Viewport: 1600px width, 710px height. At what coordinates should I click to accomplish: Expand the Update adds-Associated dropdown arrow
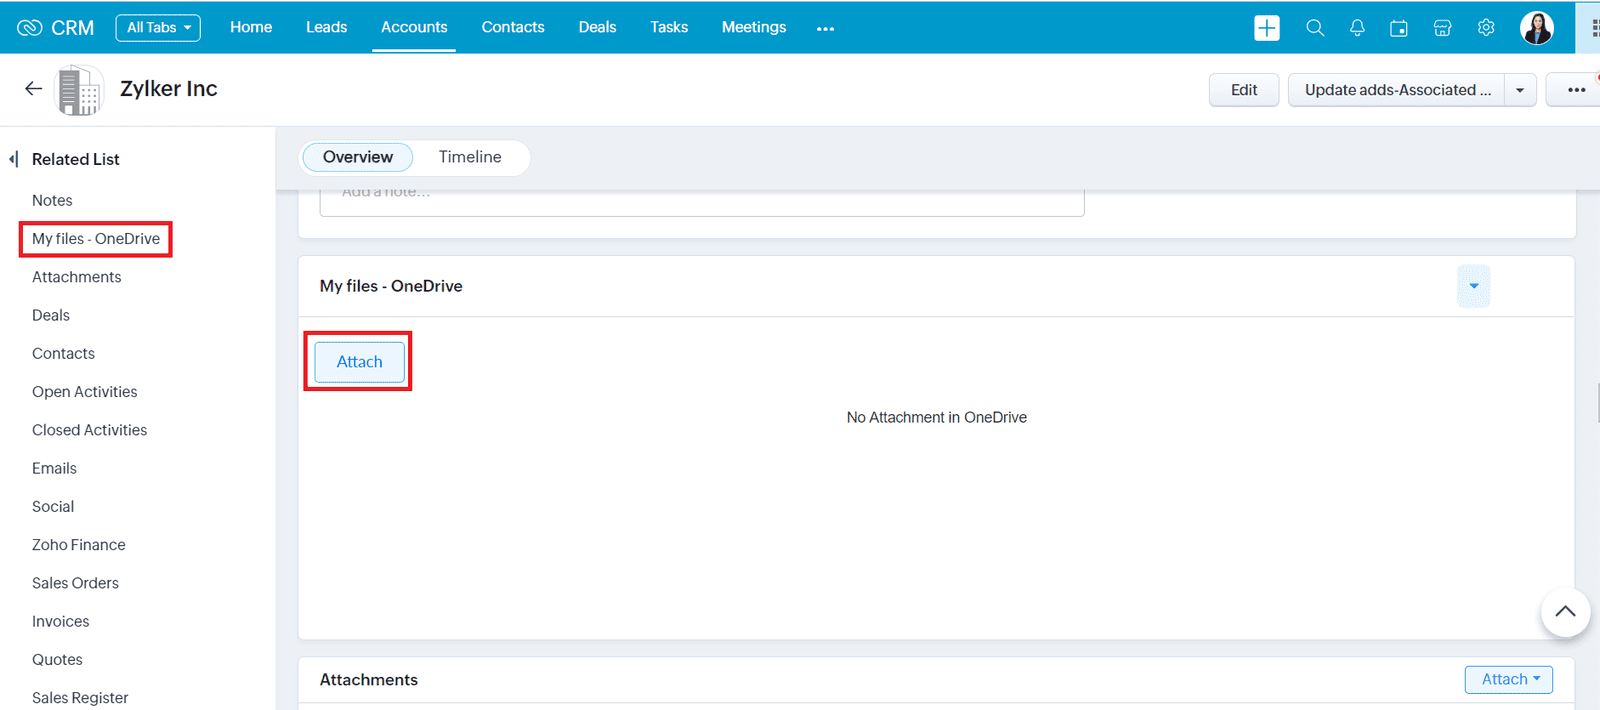1520,90
